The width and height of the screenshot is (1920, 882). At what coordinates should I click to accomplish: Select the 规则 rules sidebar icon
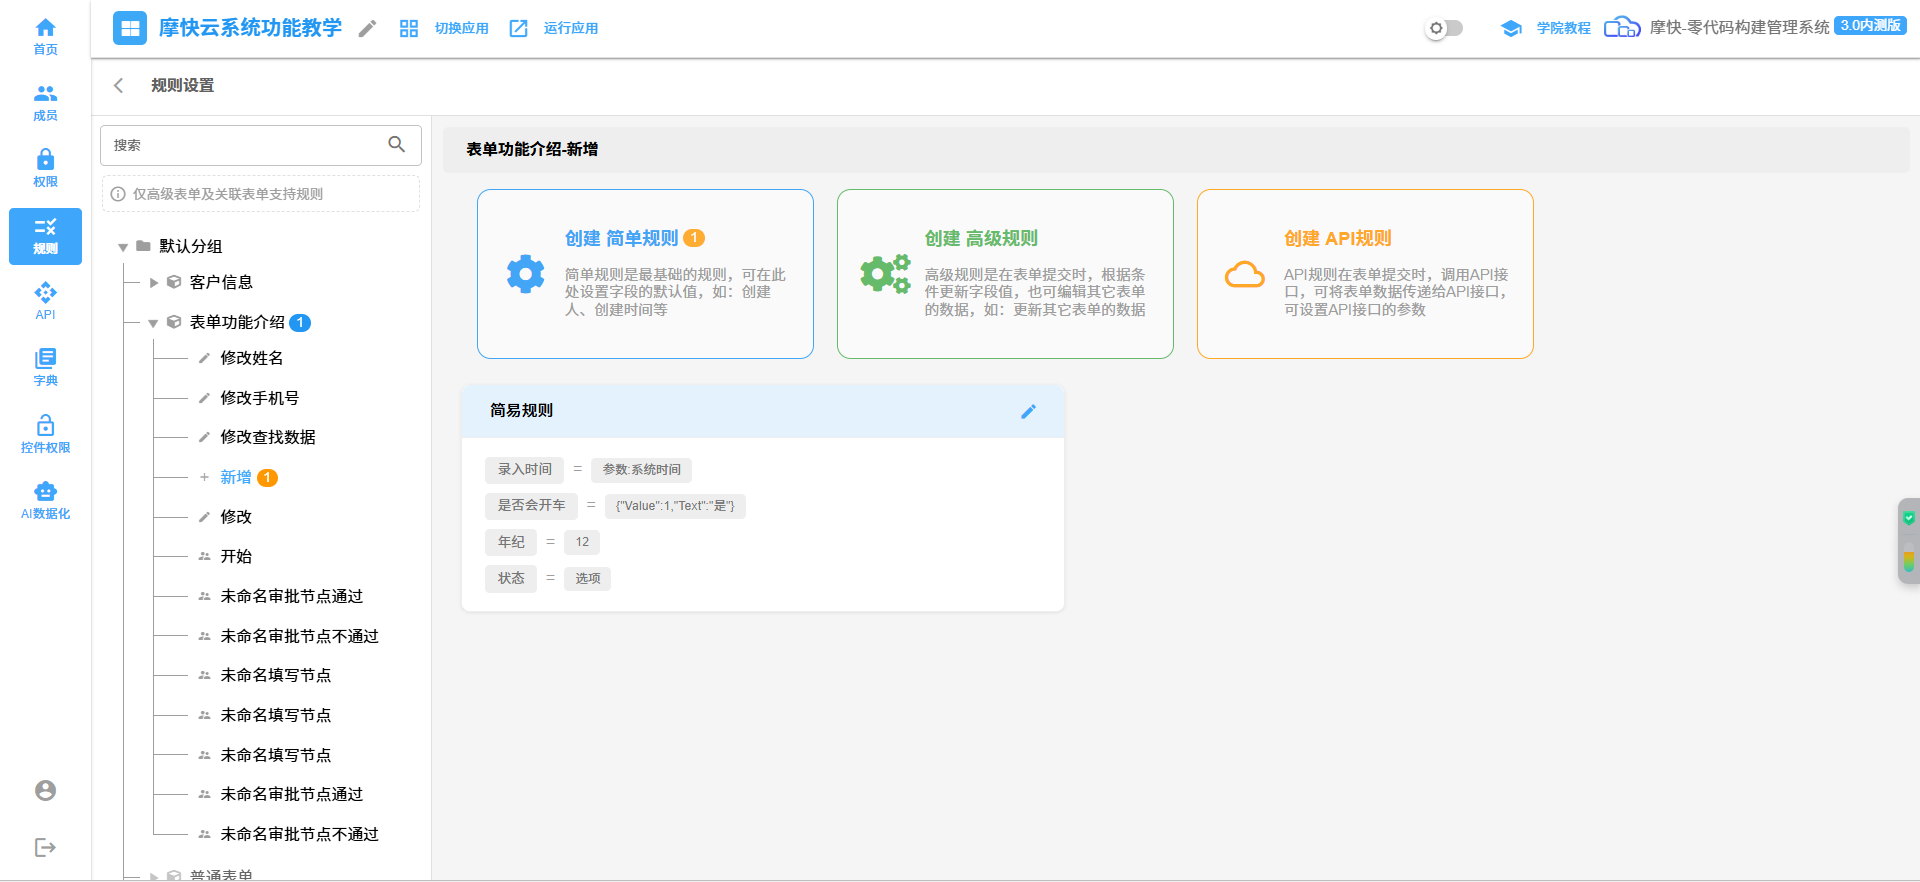coord(45,236)
